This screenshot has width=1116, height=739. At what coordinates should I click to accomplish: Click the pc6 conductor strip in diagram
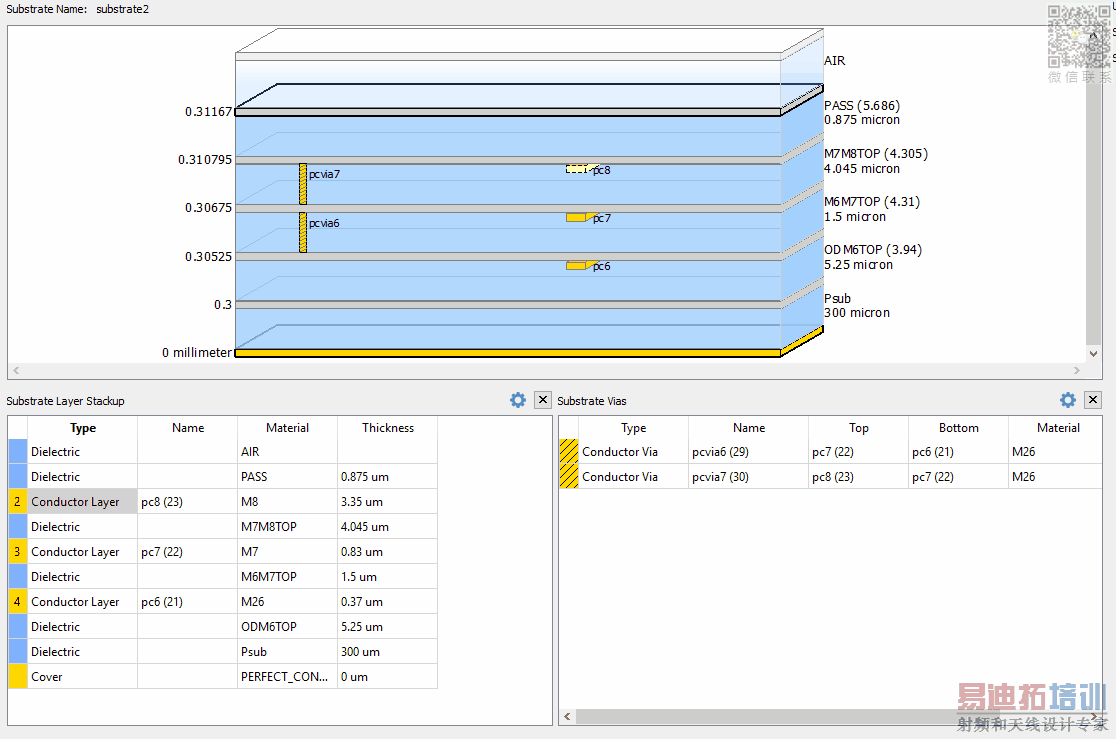[x=576, y=266]
